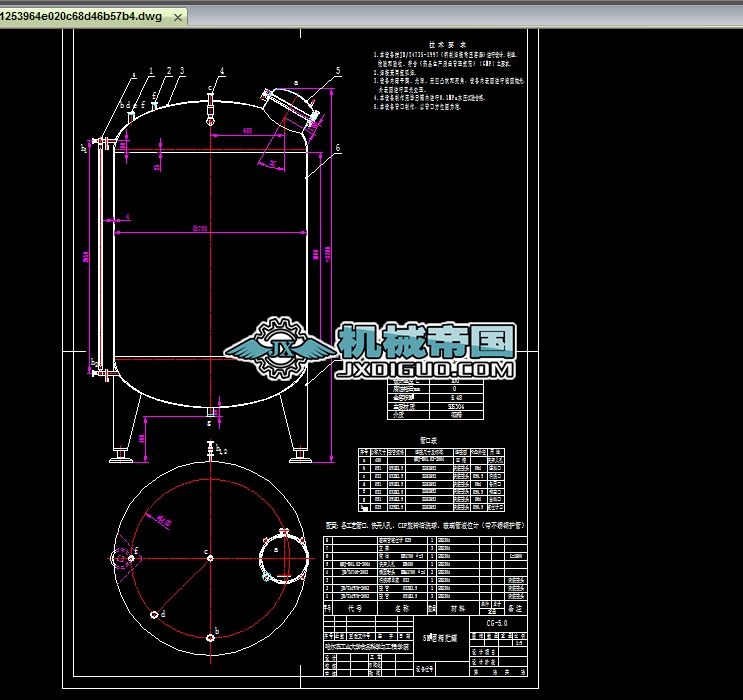Click nozzle label "b" at the plan view bottom
Image resolution: width=743 pixels, height=700 pixels.
[217, 631]
